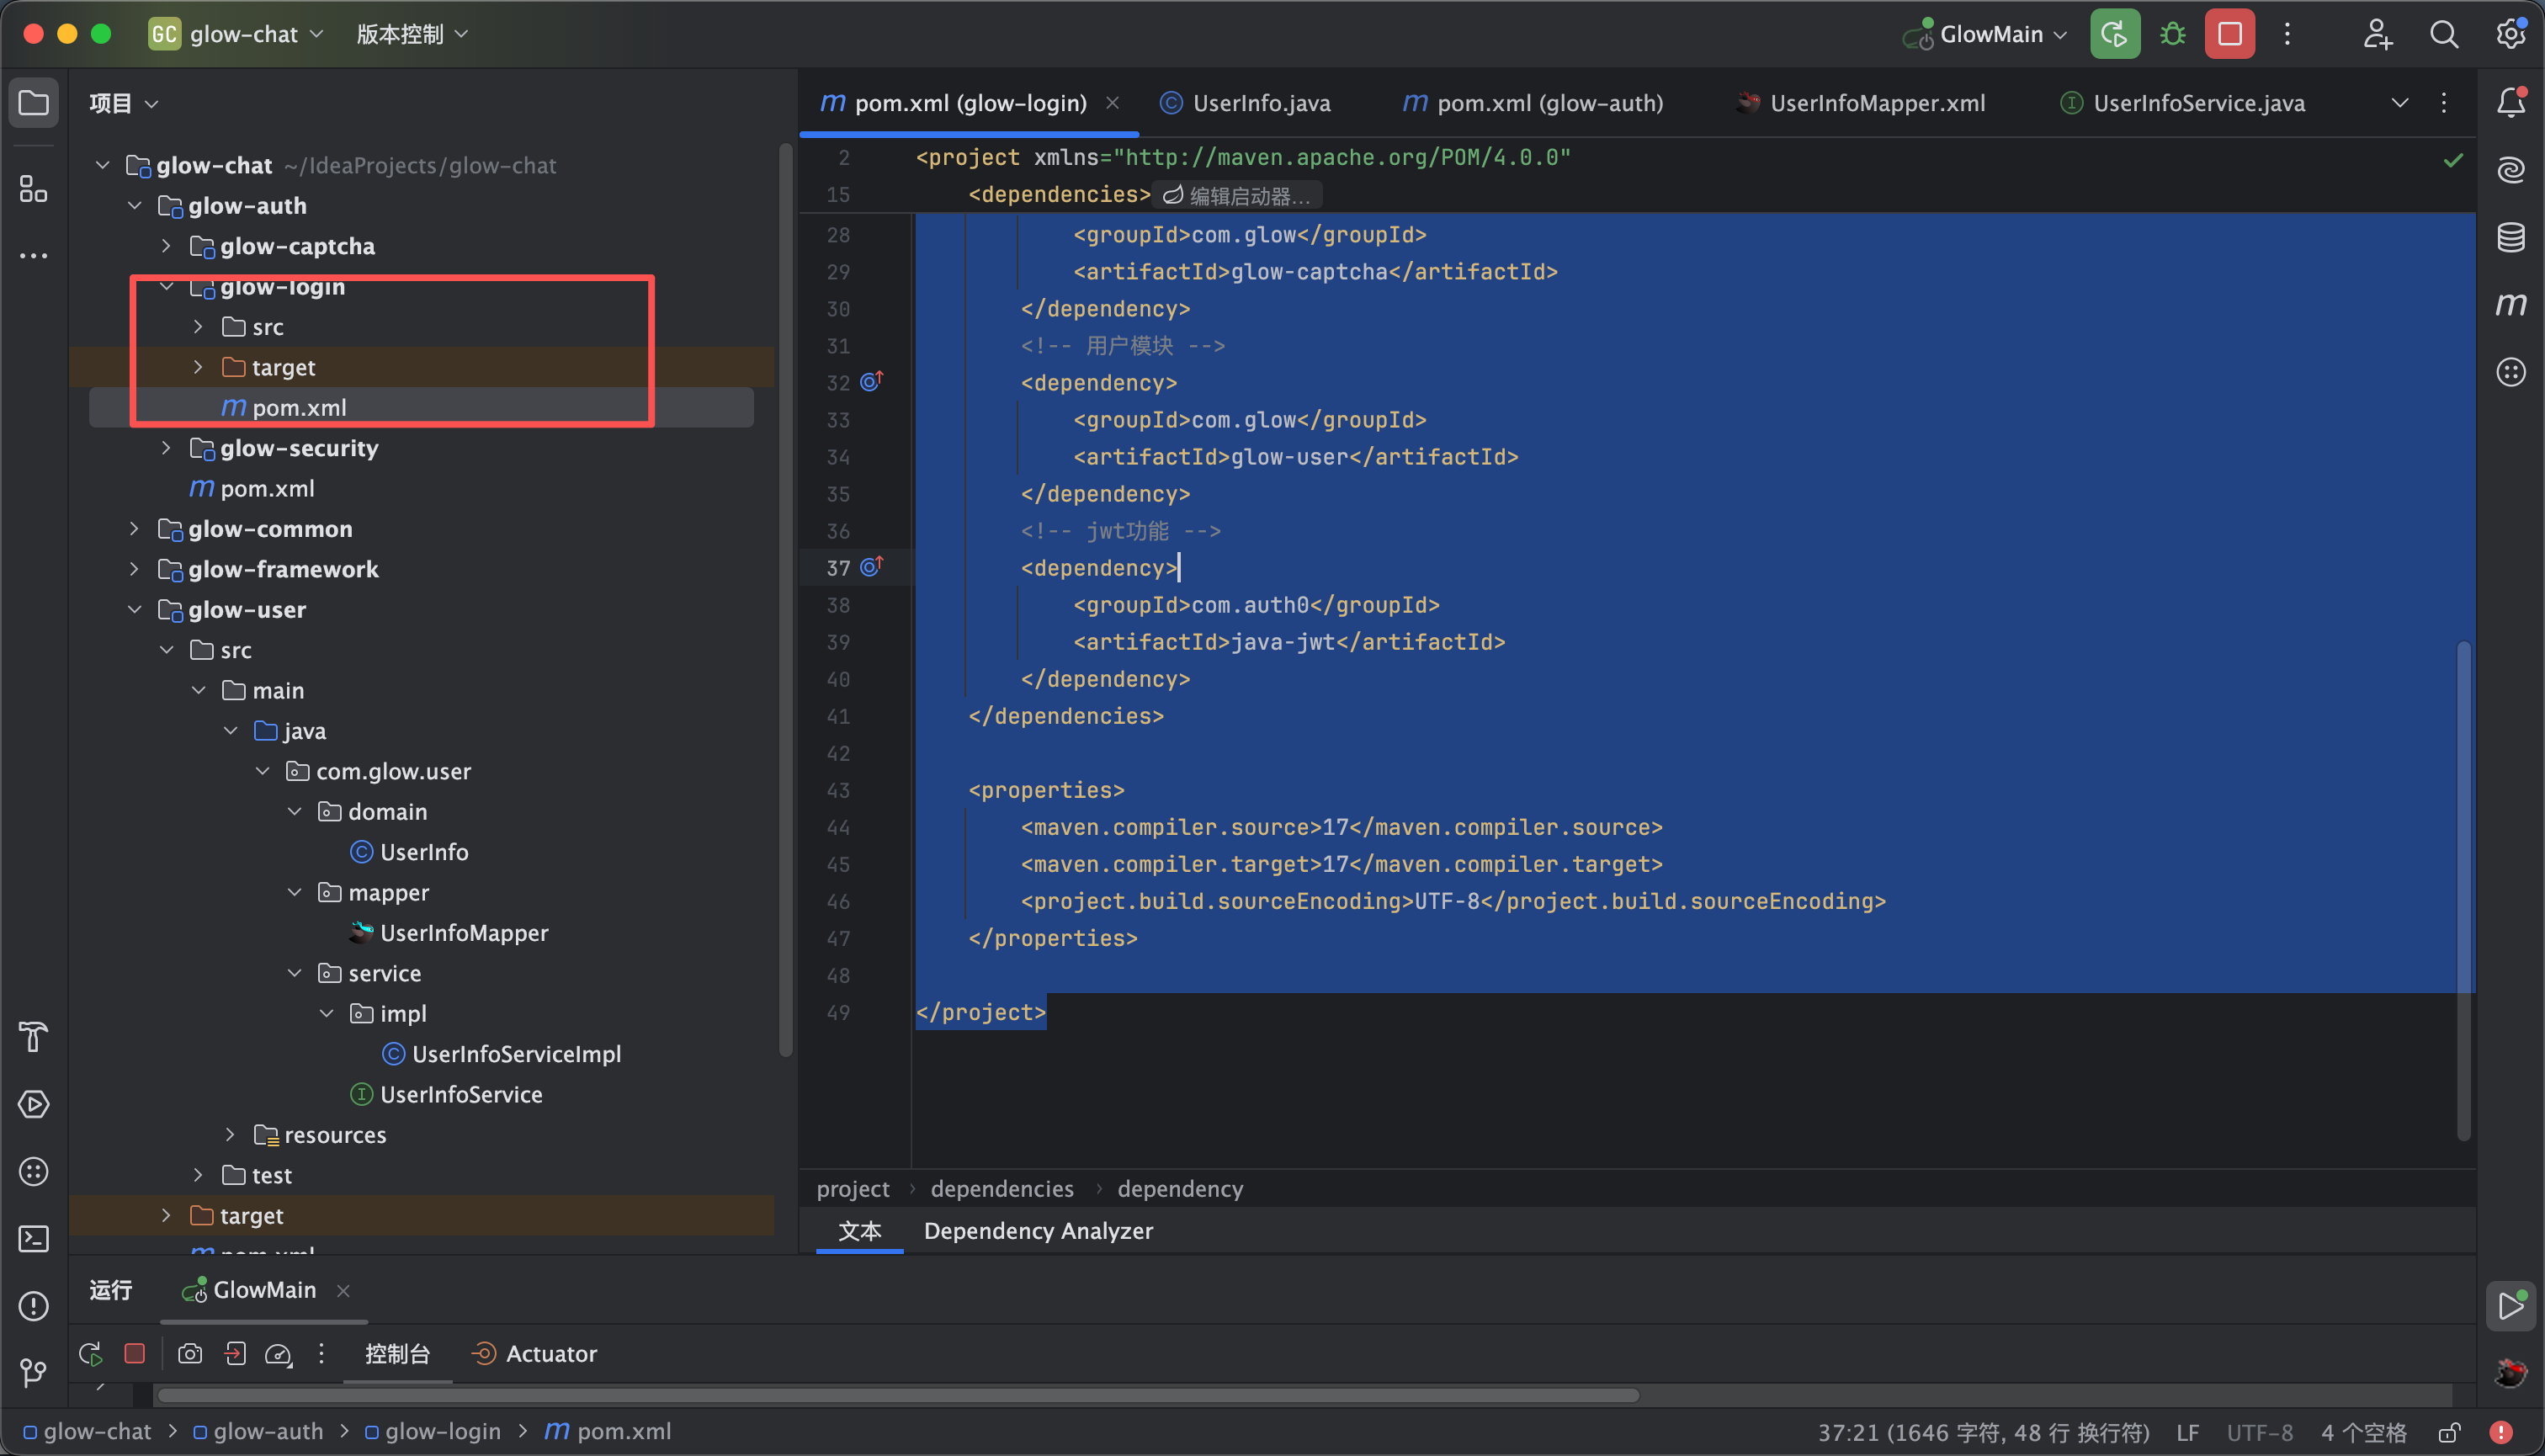
Task: Toggle read-only lock icon in status bar
Action: click(2449, 1432)
